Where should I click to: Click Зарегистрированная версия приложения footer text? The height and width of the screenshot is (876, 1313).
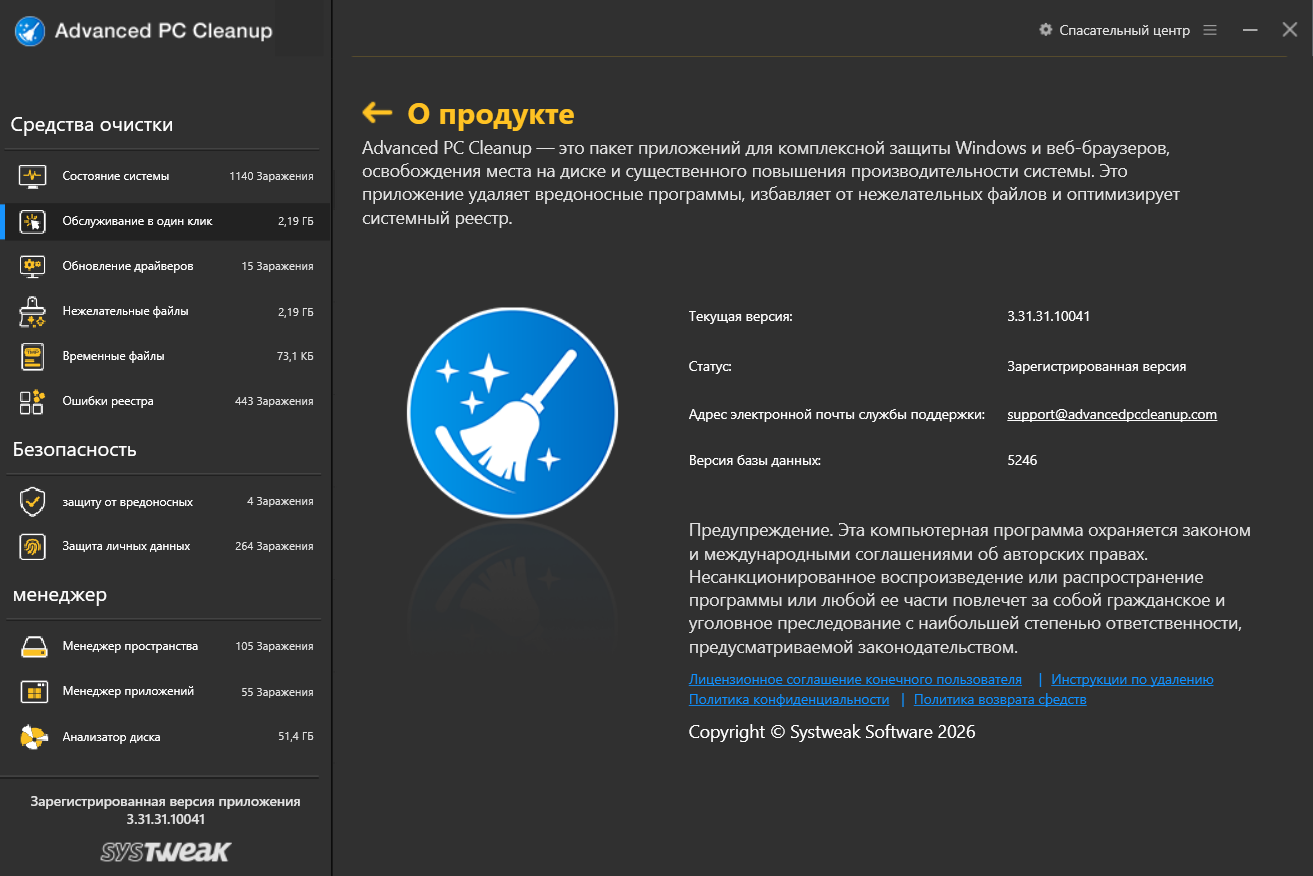point(165,801)
